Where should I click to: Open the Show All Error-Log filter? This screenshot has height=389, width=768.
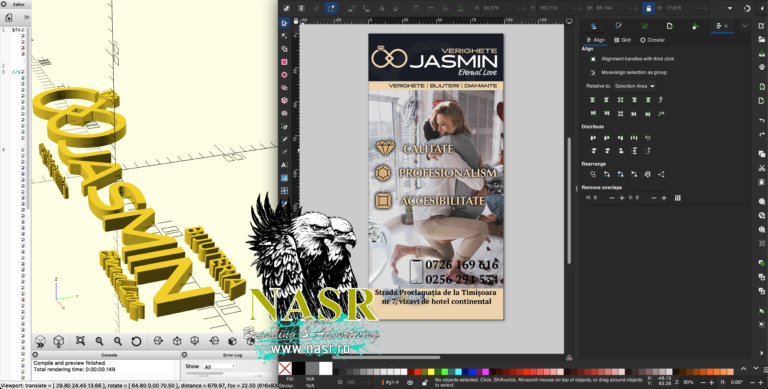[x=219, y=366]
